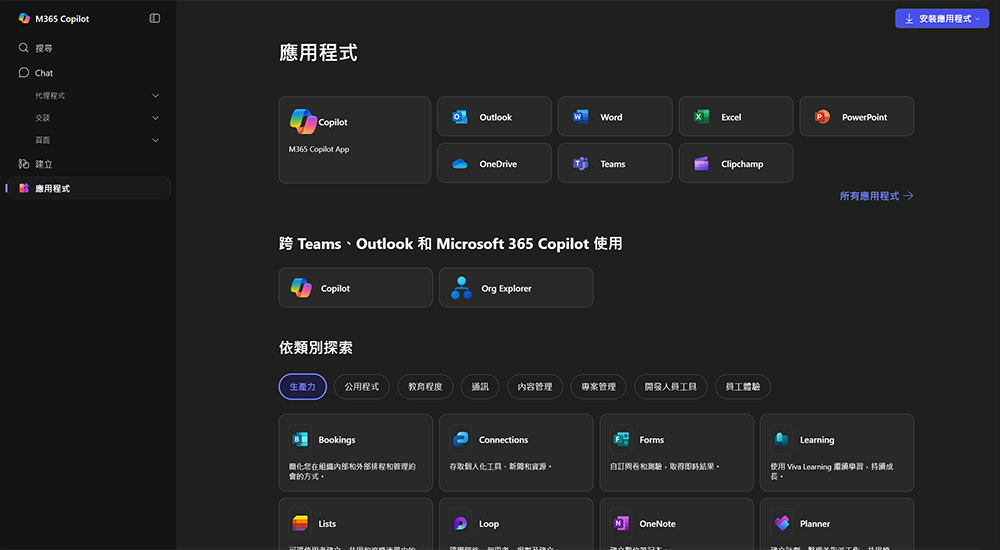The height and width of the screenshot is (550, 1000).
Task: Click the Connections description text
Action: [x=501, y=466]
